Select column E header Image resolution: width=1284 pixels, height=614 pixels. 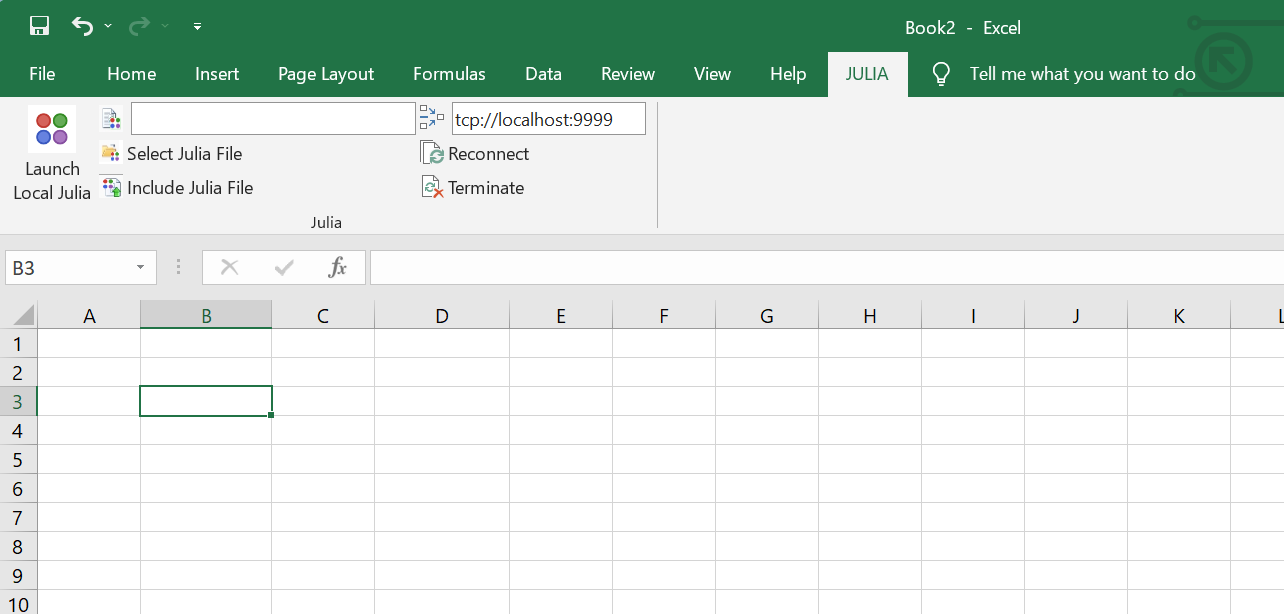561,316
